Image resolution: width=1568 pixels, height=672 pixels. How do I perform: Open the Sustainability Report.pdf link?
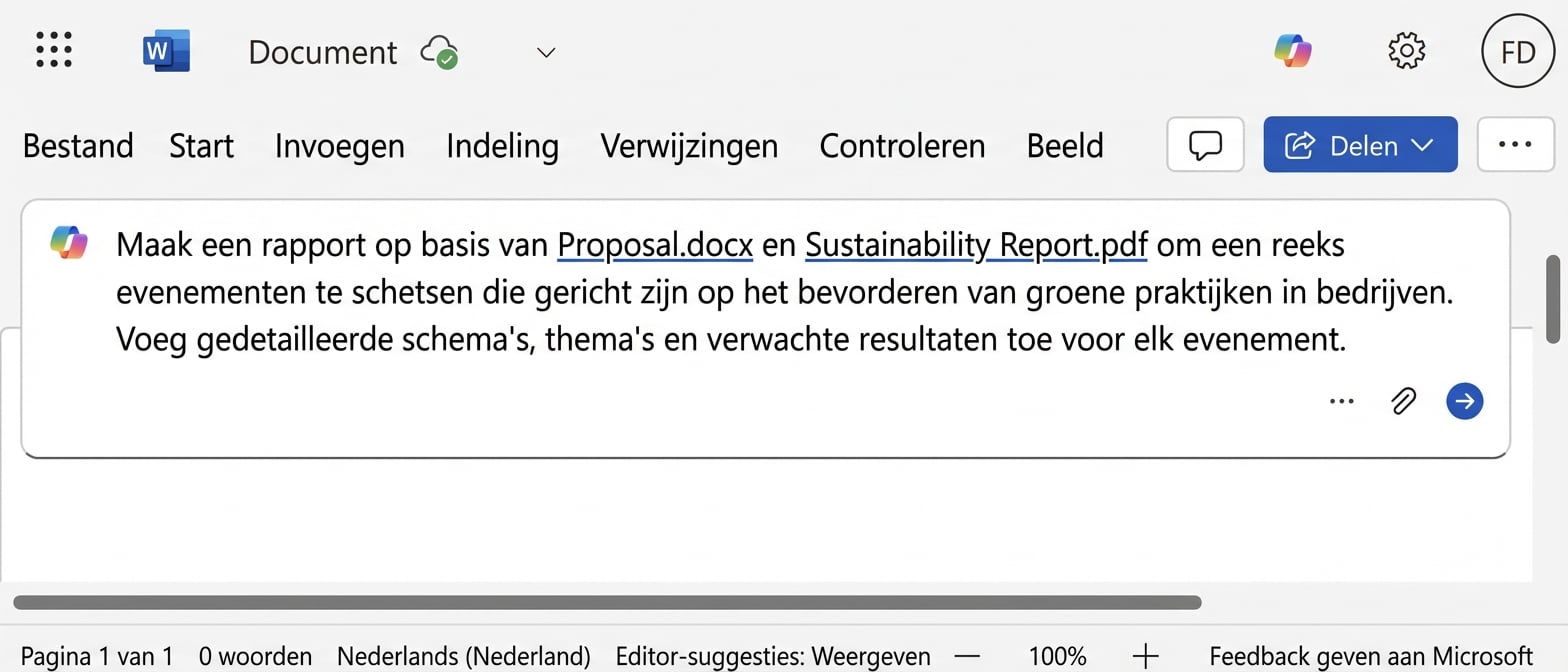[x=975, y=244]
